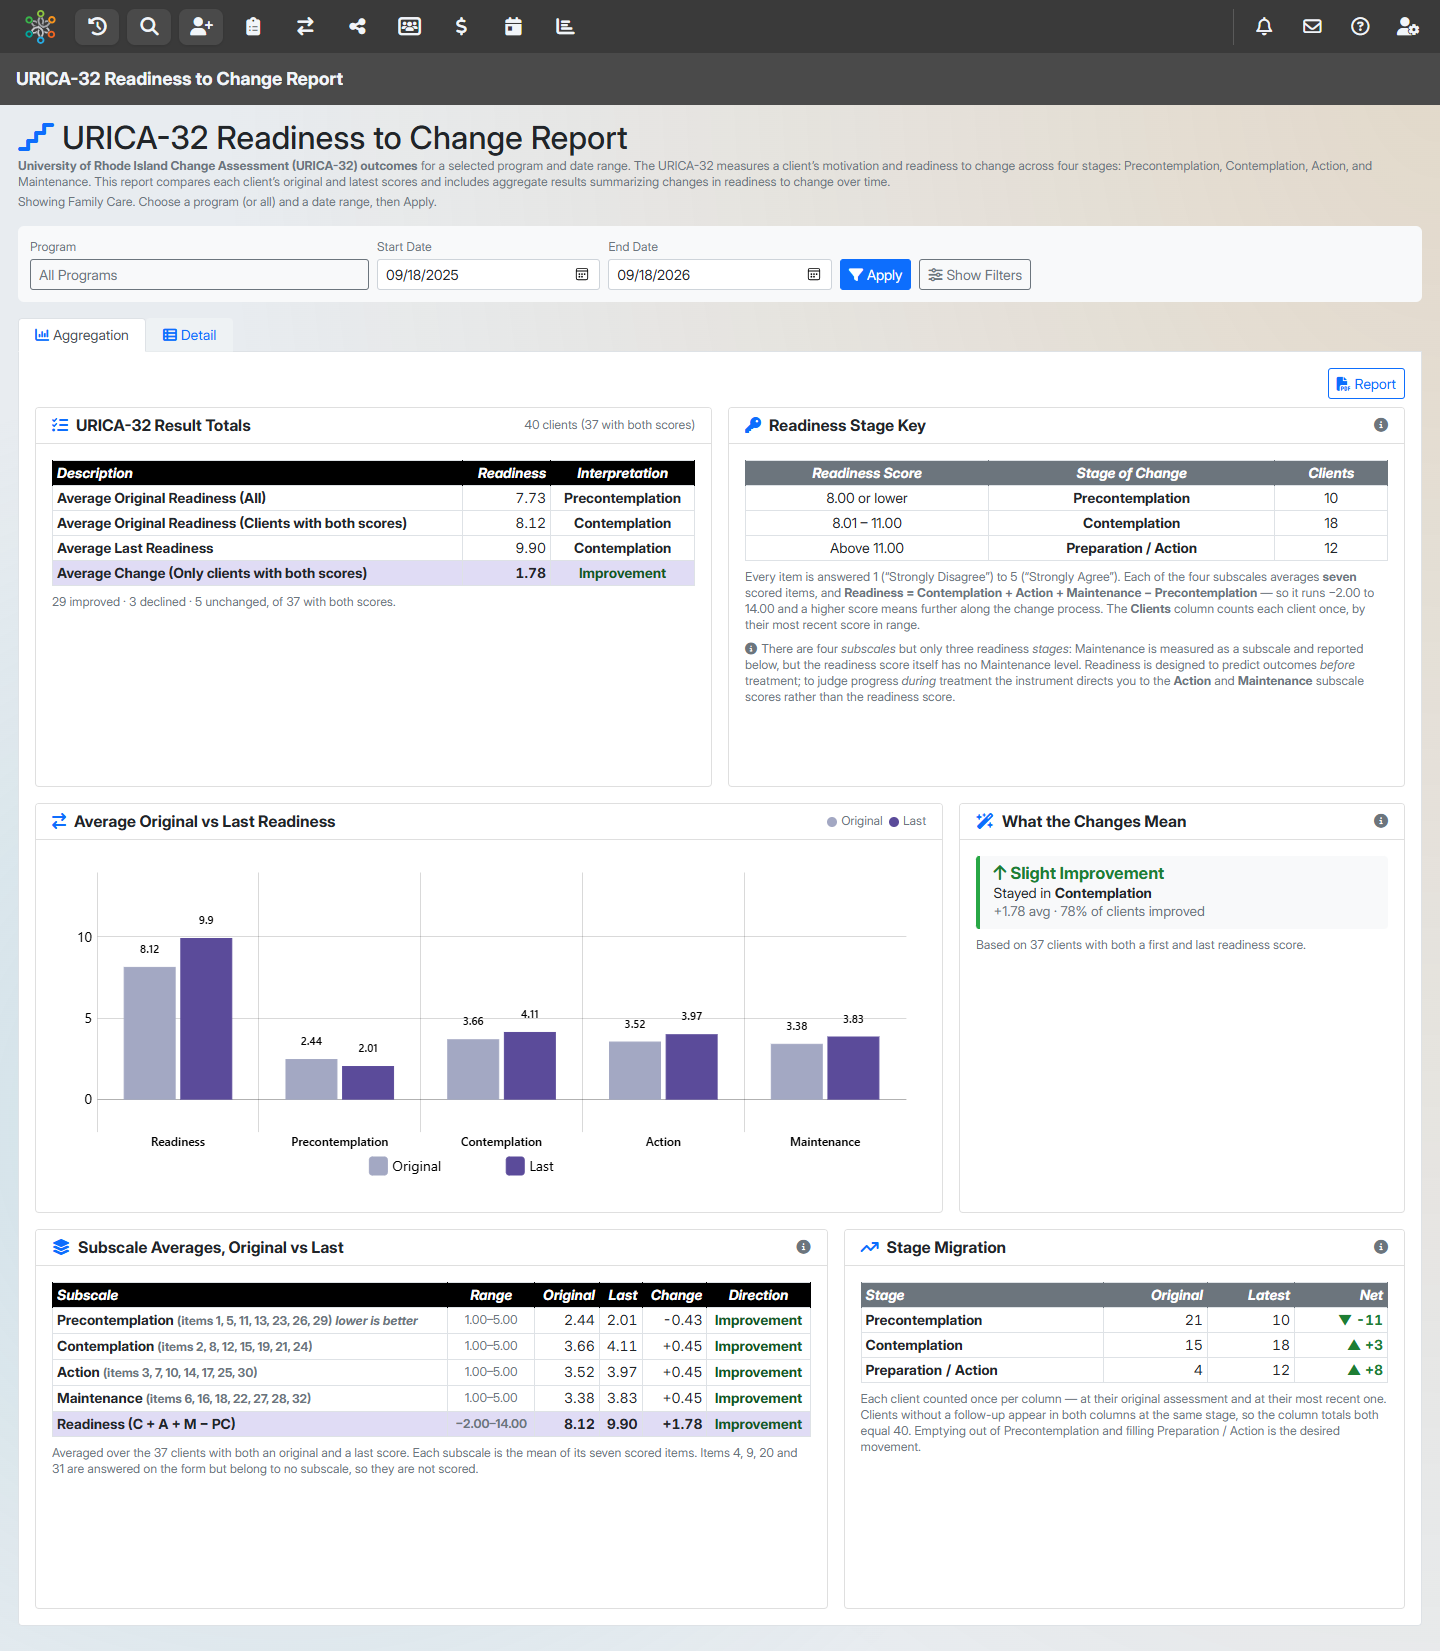Open the mail envelope icon
Image resolution: width=1440 pixels, height=1651 pixels.
point(1312,27)
